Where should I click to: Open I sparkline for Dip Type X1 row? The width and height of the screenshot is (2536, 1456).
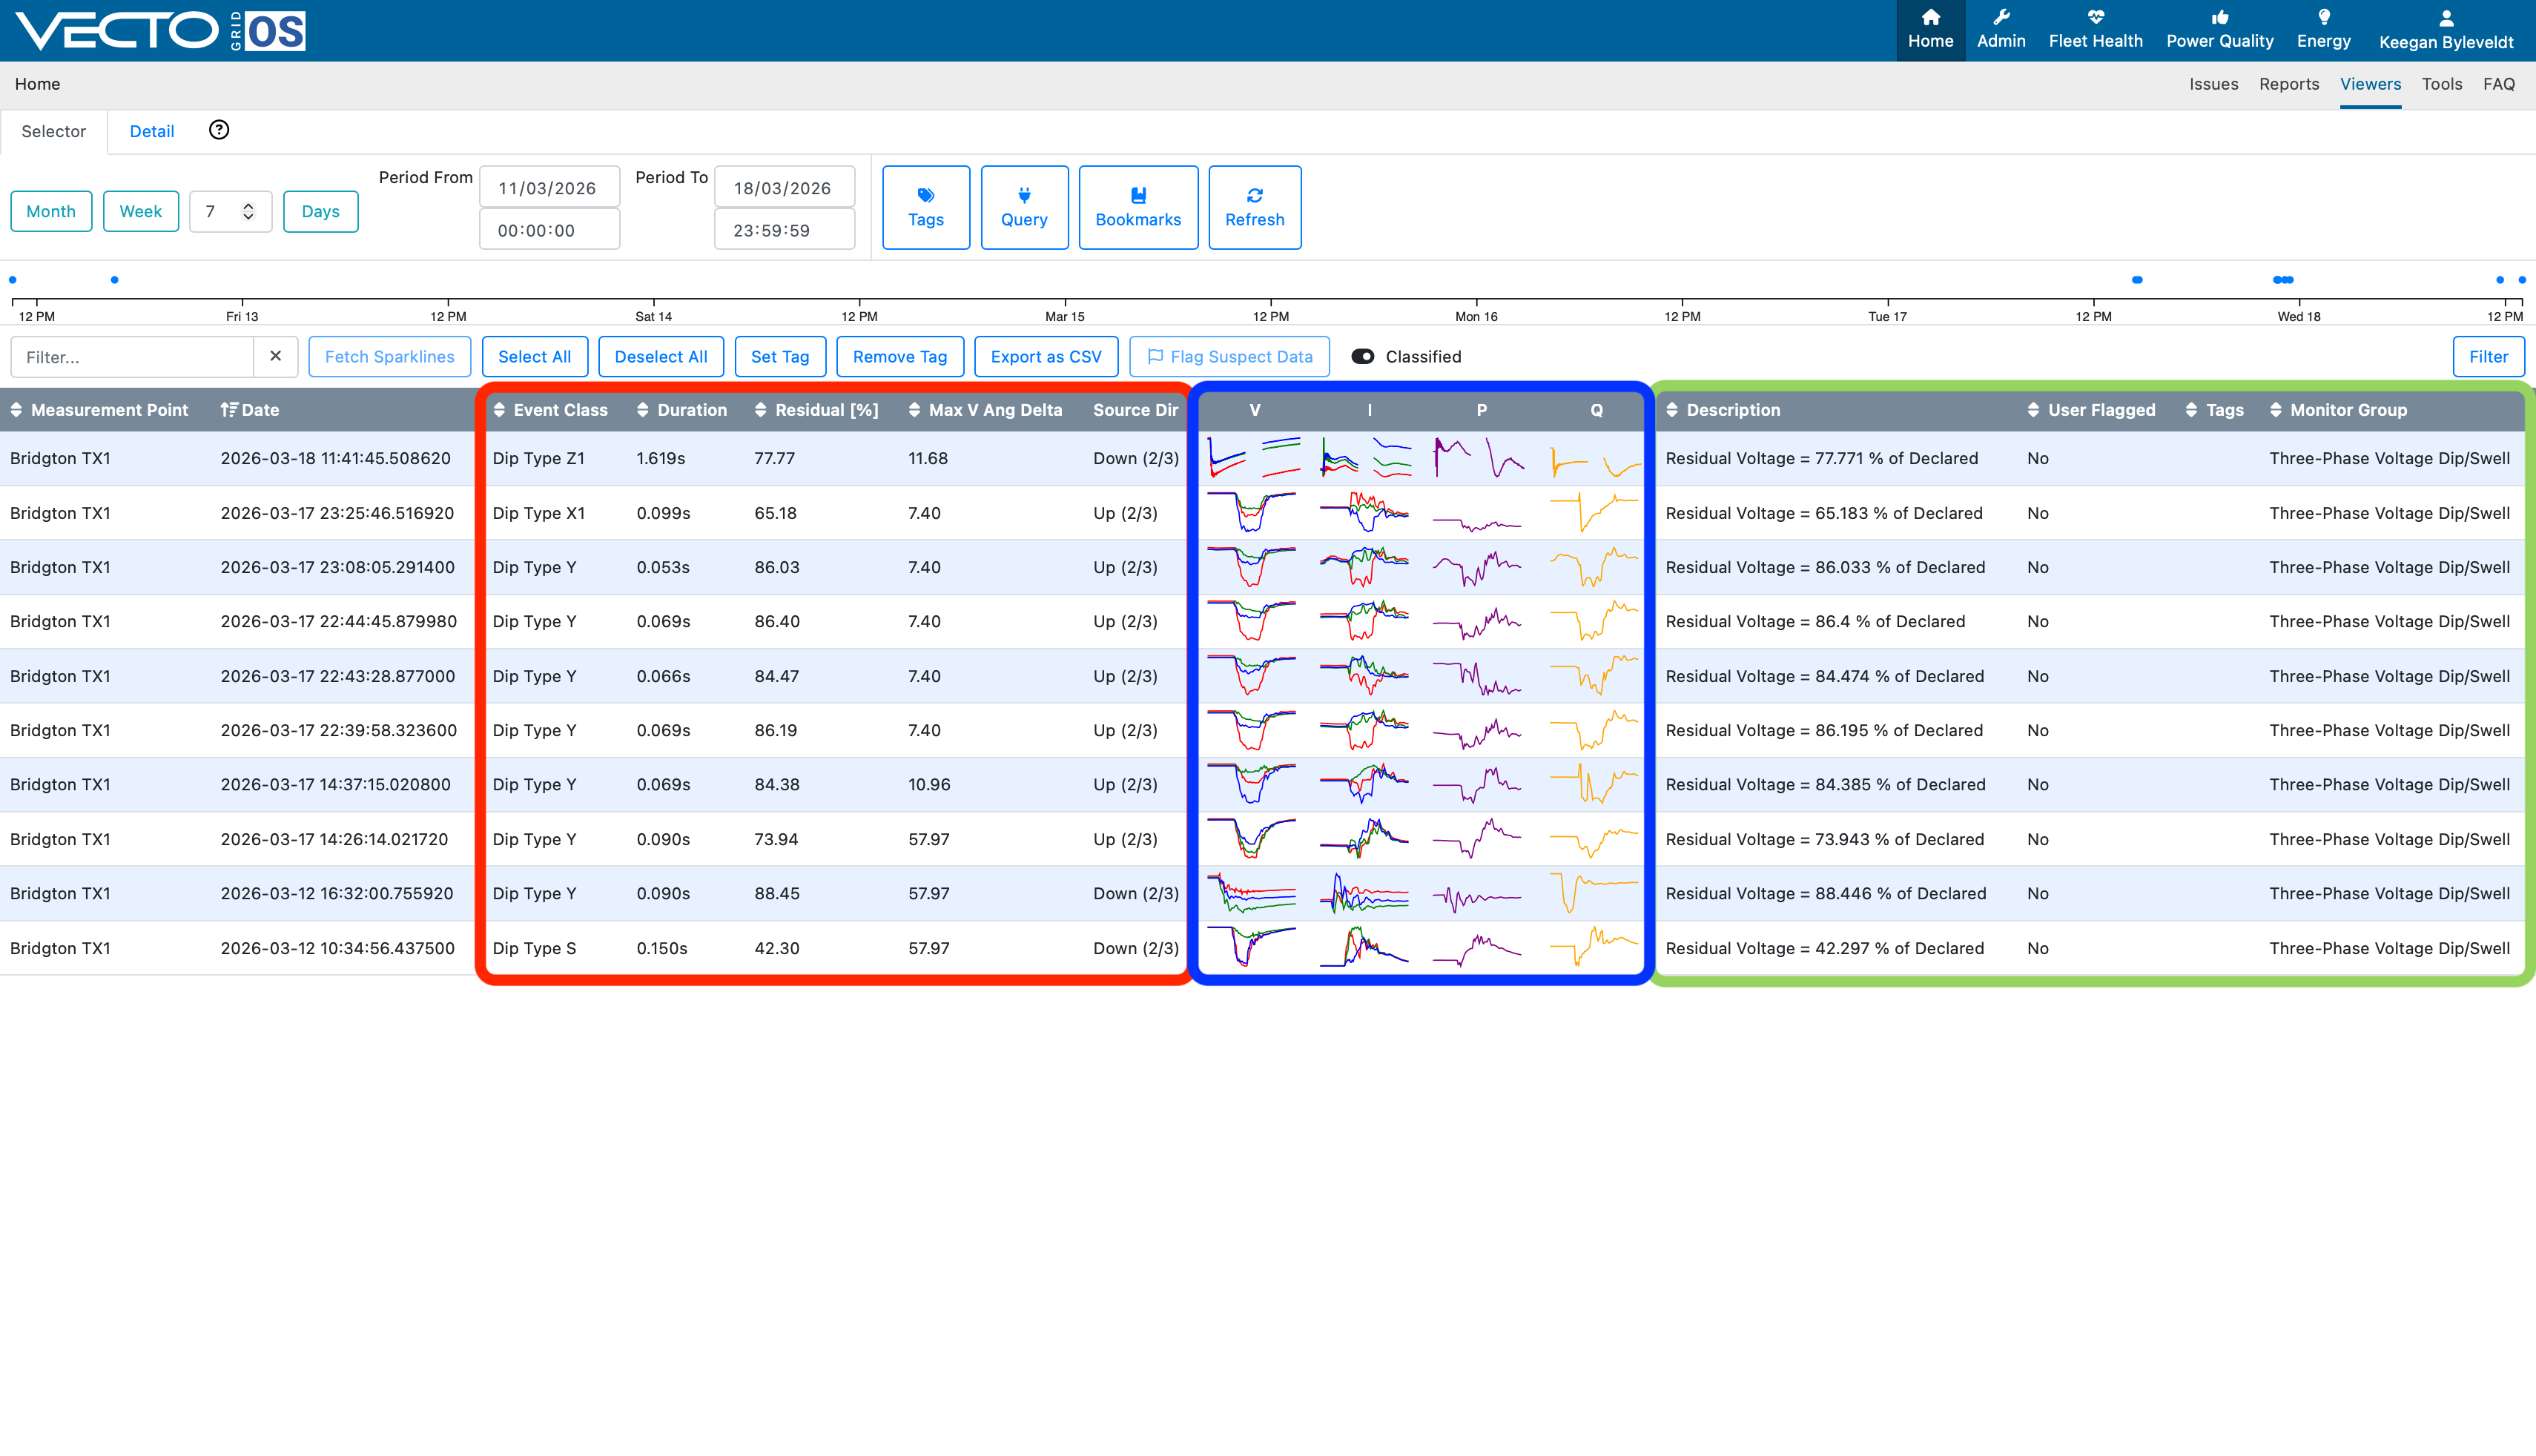click(x=1365, y=513)
